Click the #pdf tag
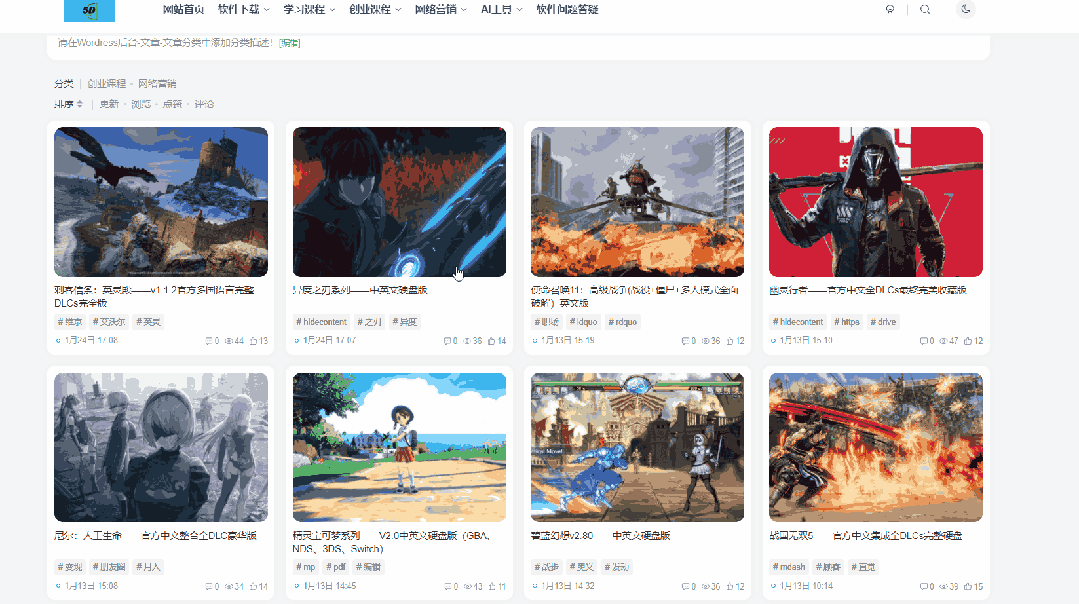Image resolution: width=1079 pixels, height=604 pixels. coord(336,568)
